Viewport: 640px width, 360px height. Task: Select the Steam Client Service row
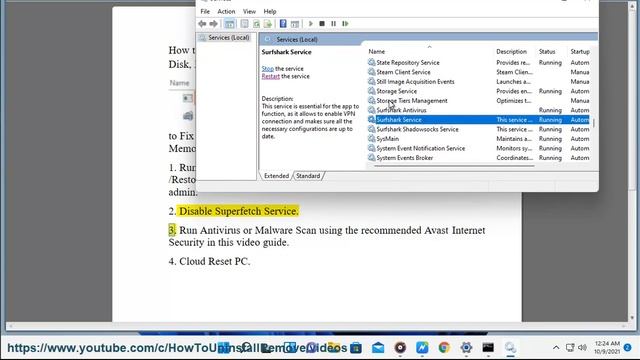click(x=478, y=72)
